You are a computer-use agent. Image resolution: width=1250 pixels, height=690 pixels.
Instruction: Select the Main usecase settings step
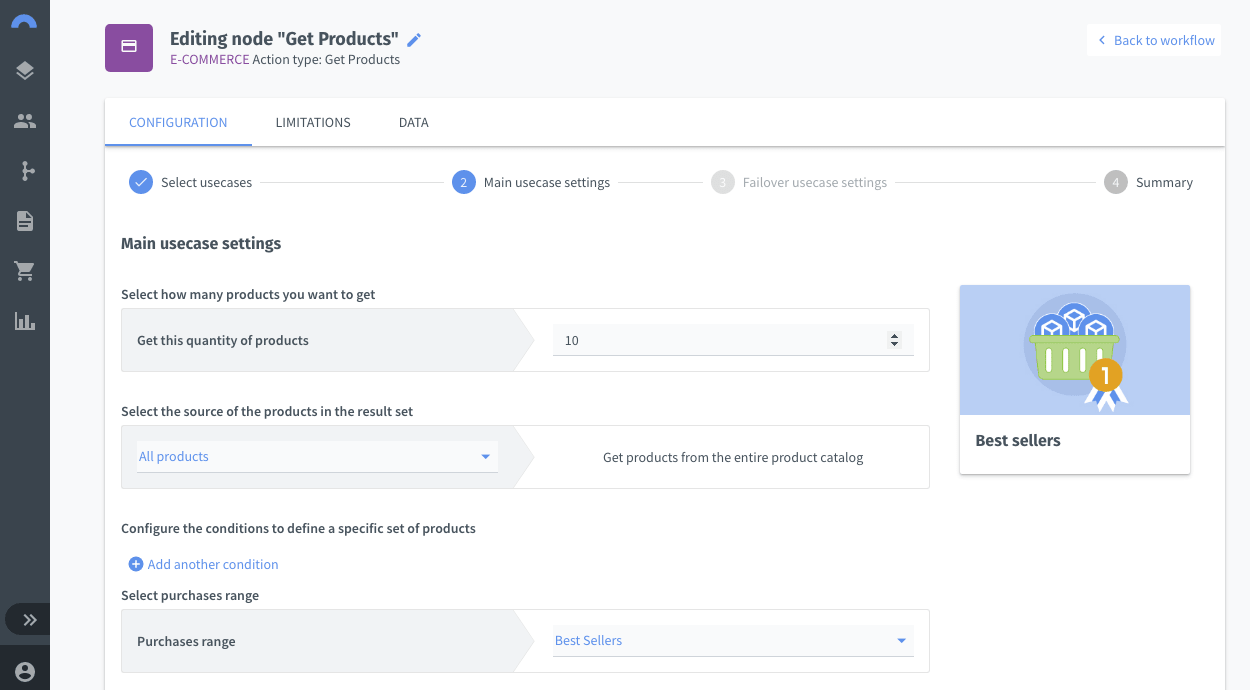531,182
